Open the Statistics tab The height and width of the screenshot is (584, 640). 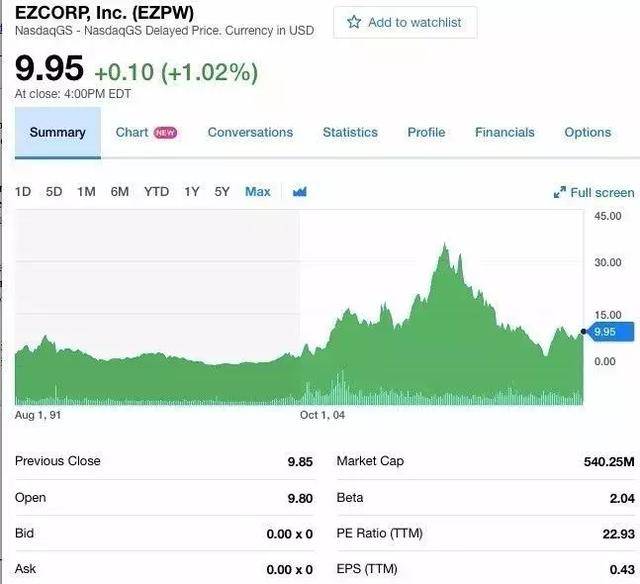pyautogui.click(x=350, y=132)
